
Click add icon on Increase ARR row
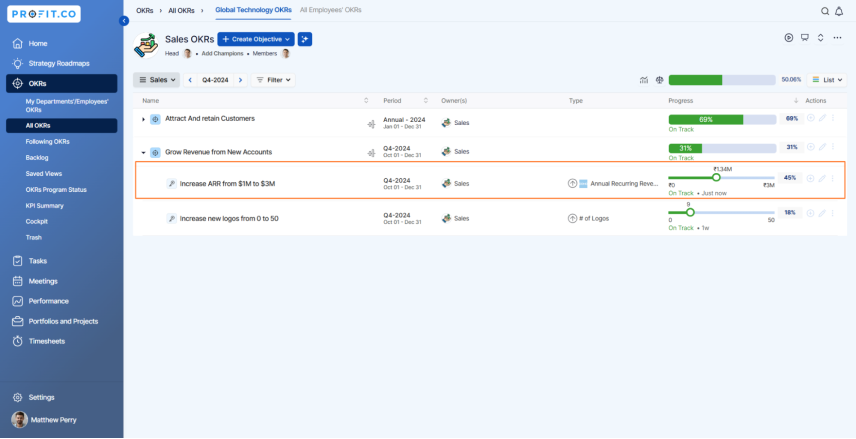[811, 179]
